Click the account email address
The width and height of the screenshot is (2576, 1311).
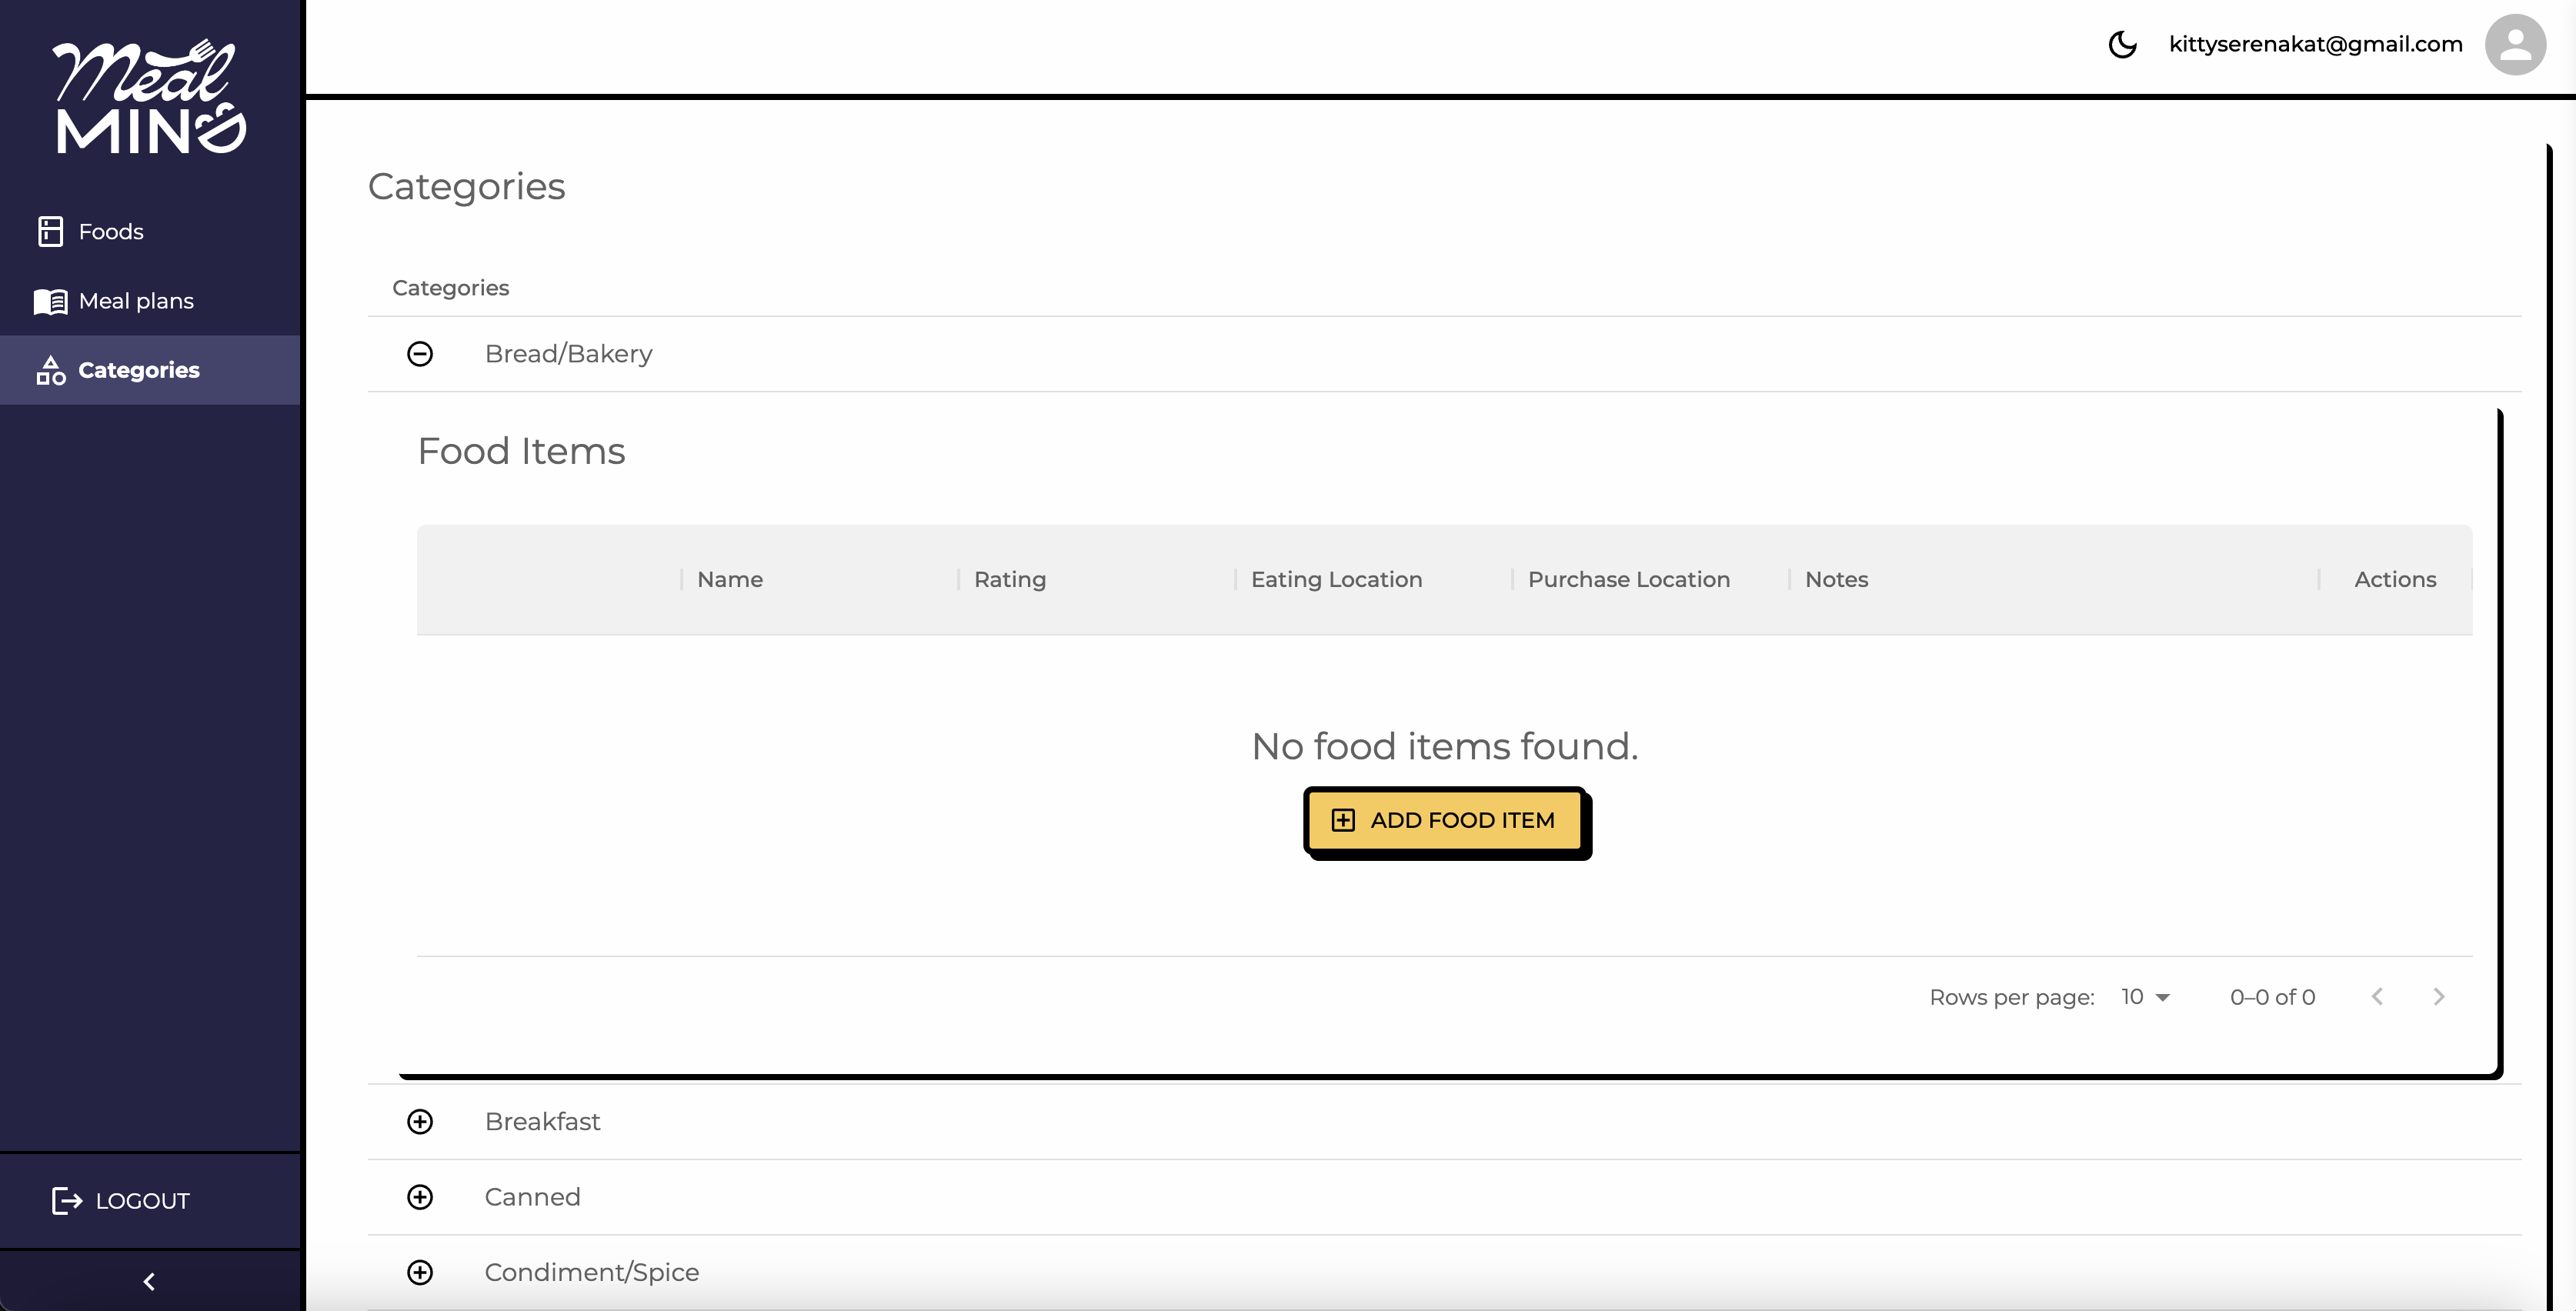point(2315,44)
